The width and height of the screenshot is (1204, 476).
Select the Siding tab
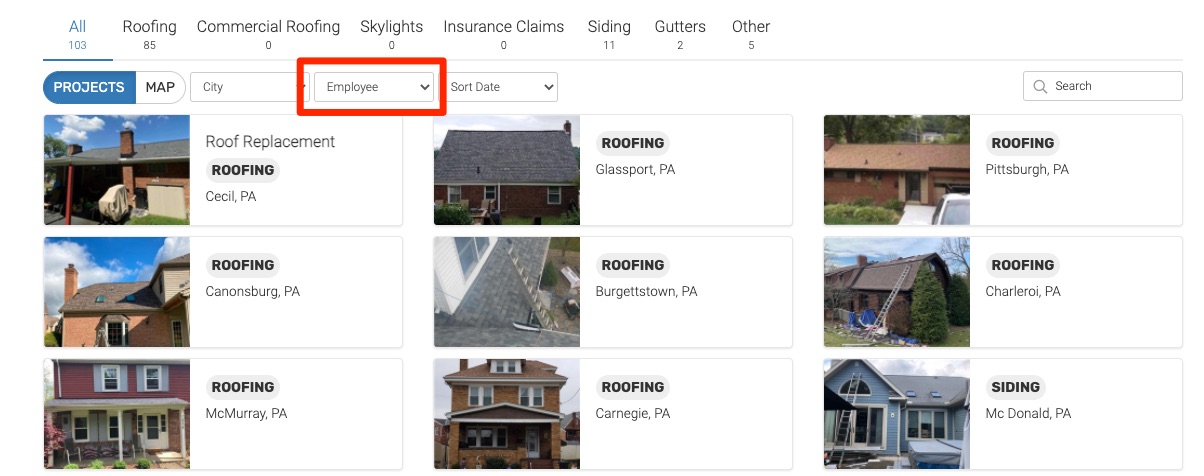click(609, 27)
